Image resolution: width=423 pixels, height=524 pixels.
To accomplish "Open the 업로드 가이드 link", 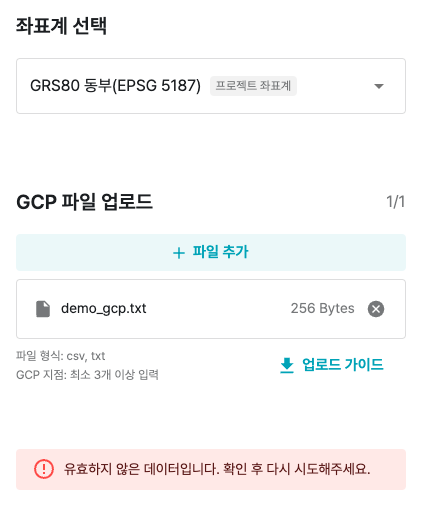I will (x=332, y=365).
